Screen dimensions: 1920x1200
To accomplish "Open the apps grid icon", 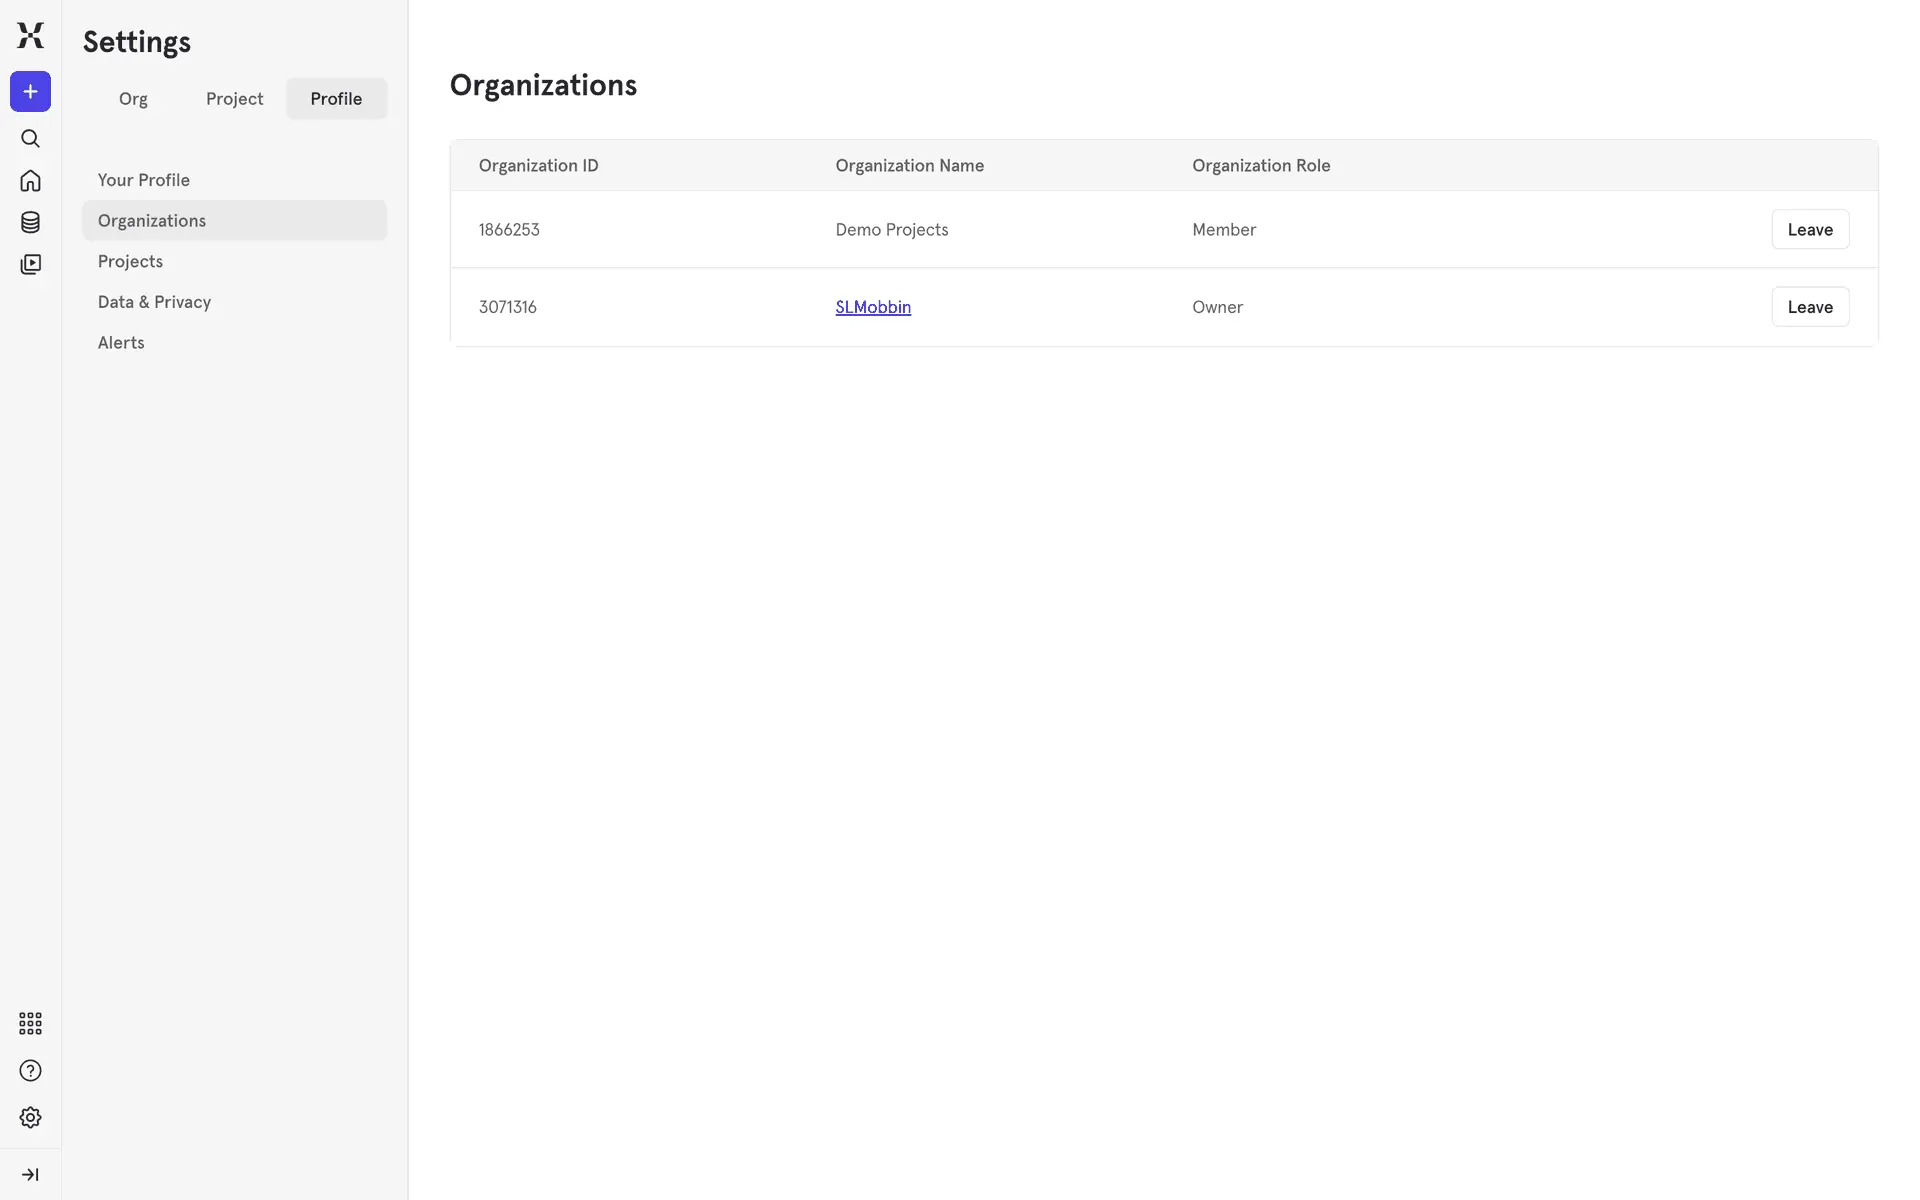I will pos(30,1023).
